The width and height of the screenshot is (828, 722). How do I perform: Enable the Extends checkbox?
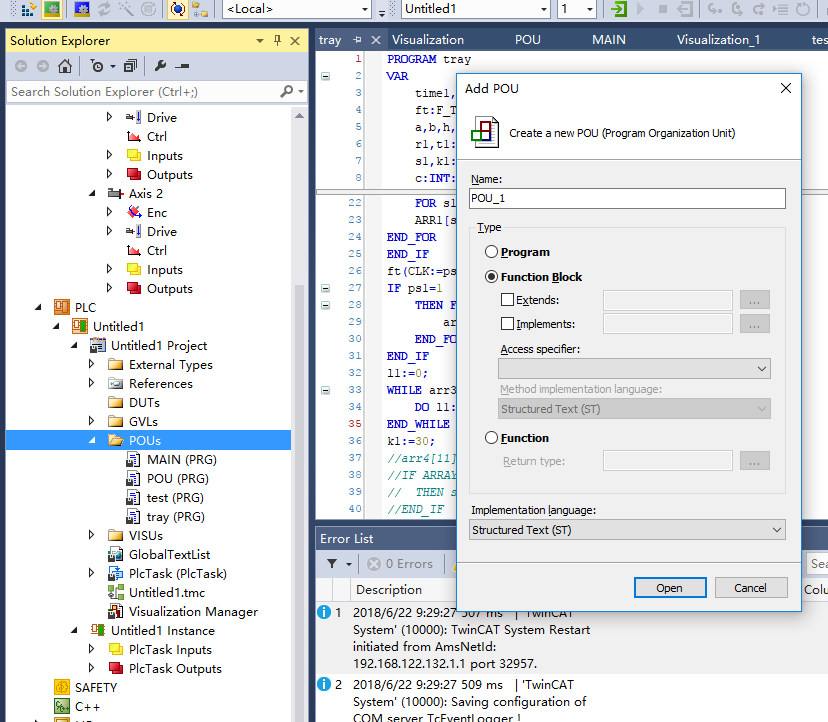tap(507, 299)
